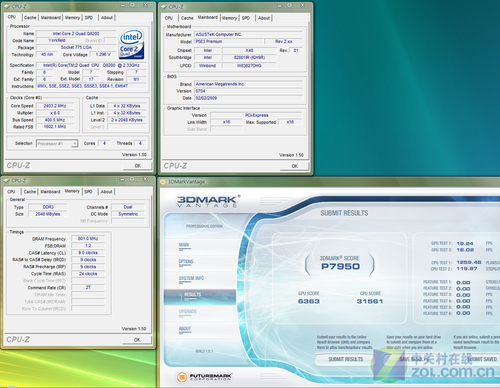Switch to the Memory tab in Mainboard window

(229, 18)
